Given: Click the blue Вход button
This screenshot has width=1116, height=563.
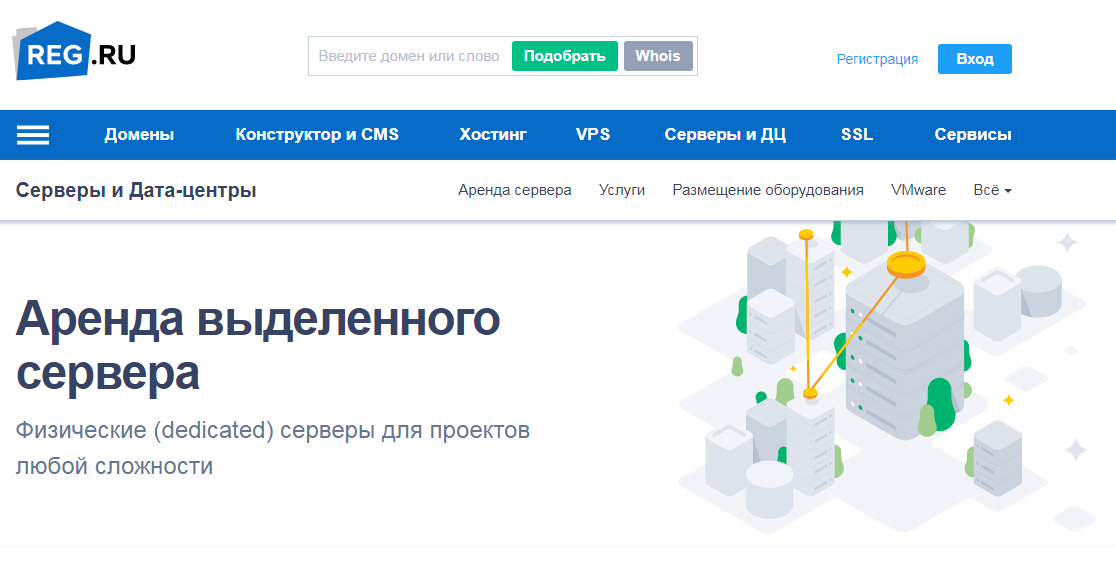Looking at the screenshot, I should (x=974, y=59).
